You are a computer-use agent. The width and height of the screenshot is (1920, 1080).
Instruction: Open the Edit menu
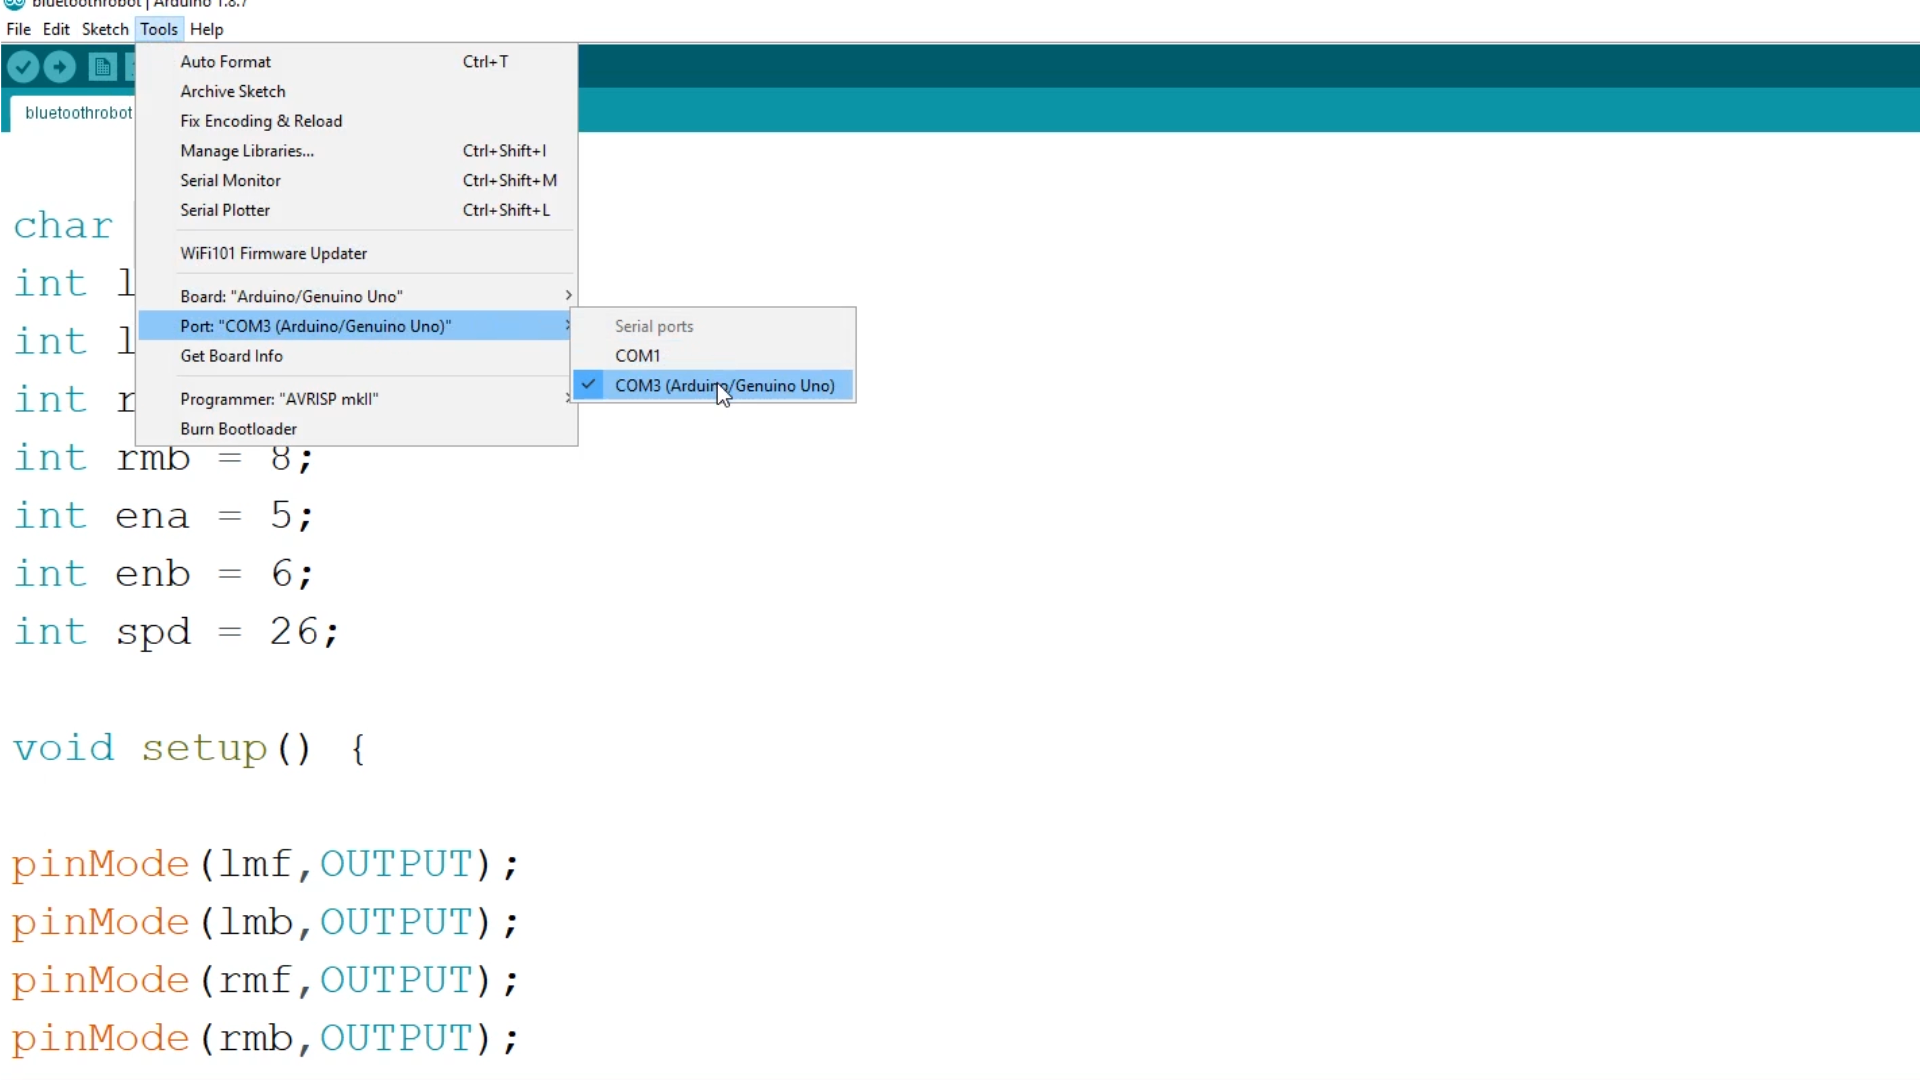[56, 29]
